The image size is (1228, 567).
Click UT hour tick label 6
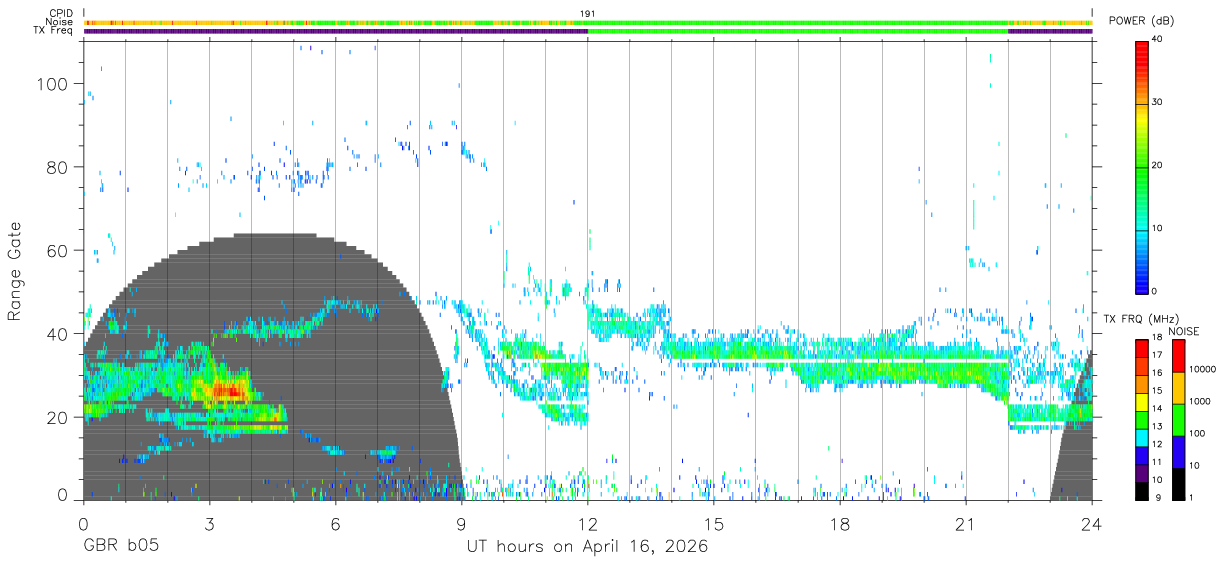(336, 523)
